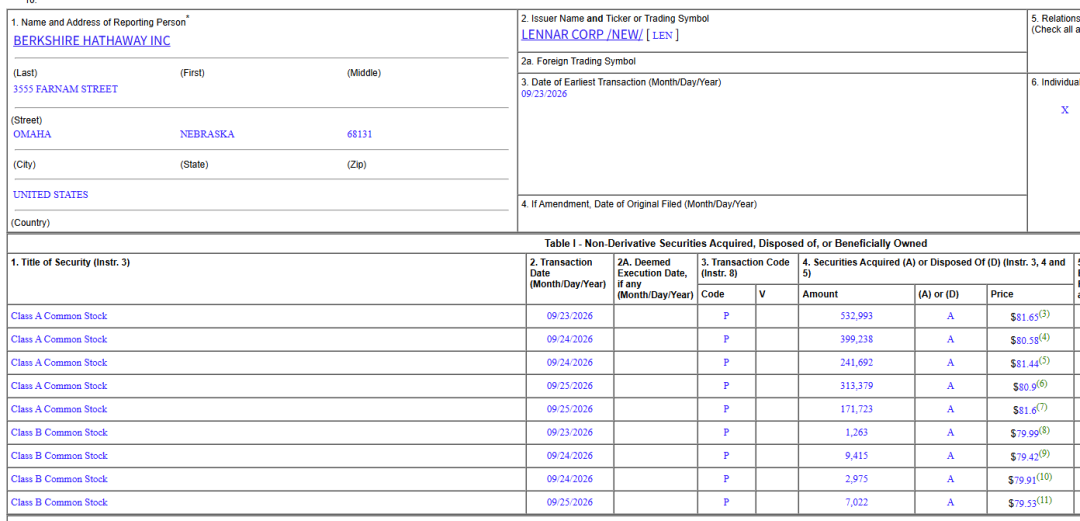1080x521 pixels.
Task: Click the Amount column subheader
Action: click(x=820, y=294)
